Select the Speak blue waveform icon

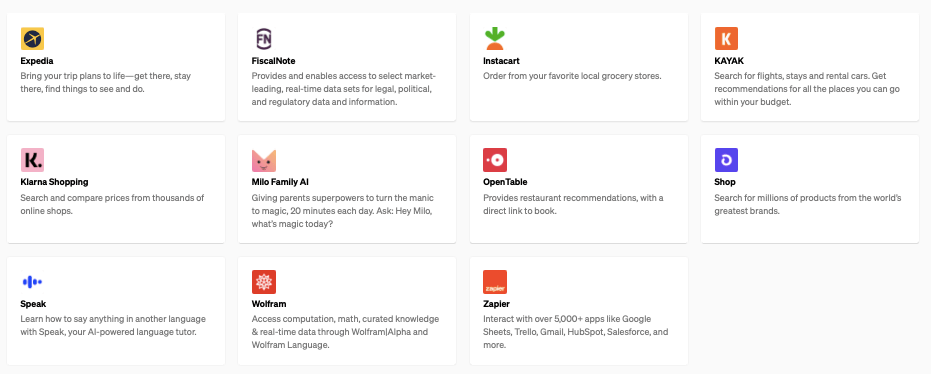coord(32,282)
